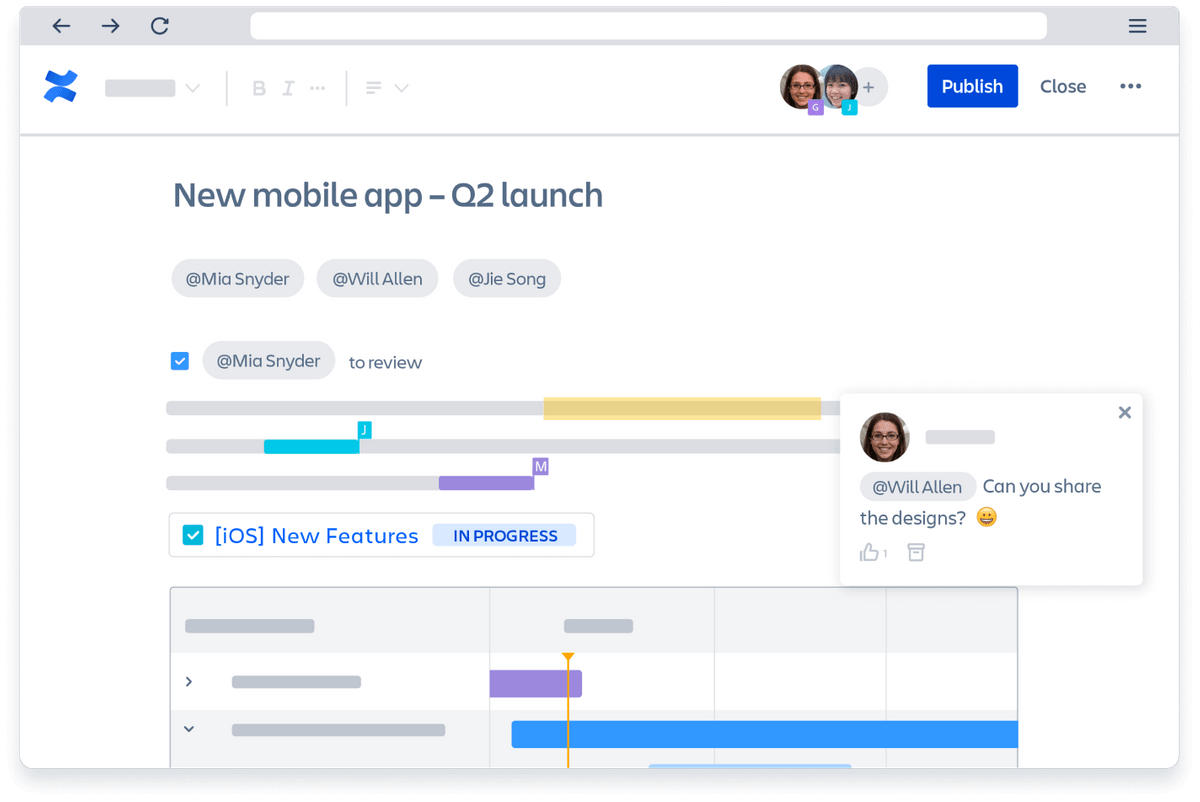
Task: Click the page title New mobile app – Q2 launch
Action: 388,195
